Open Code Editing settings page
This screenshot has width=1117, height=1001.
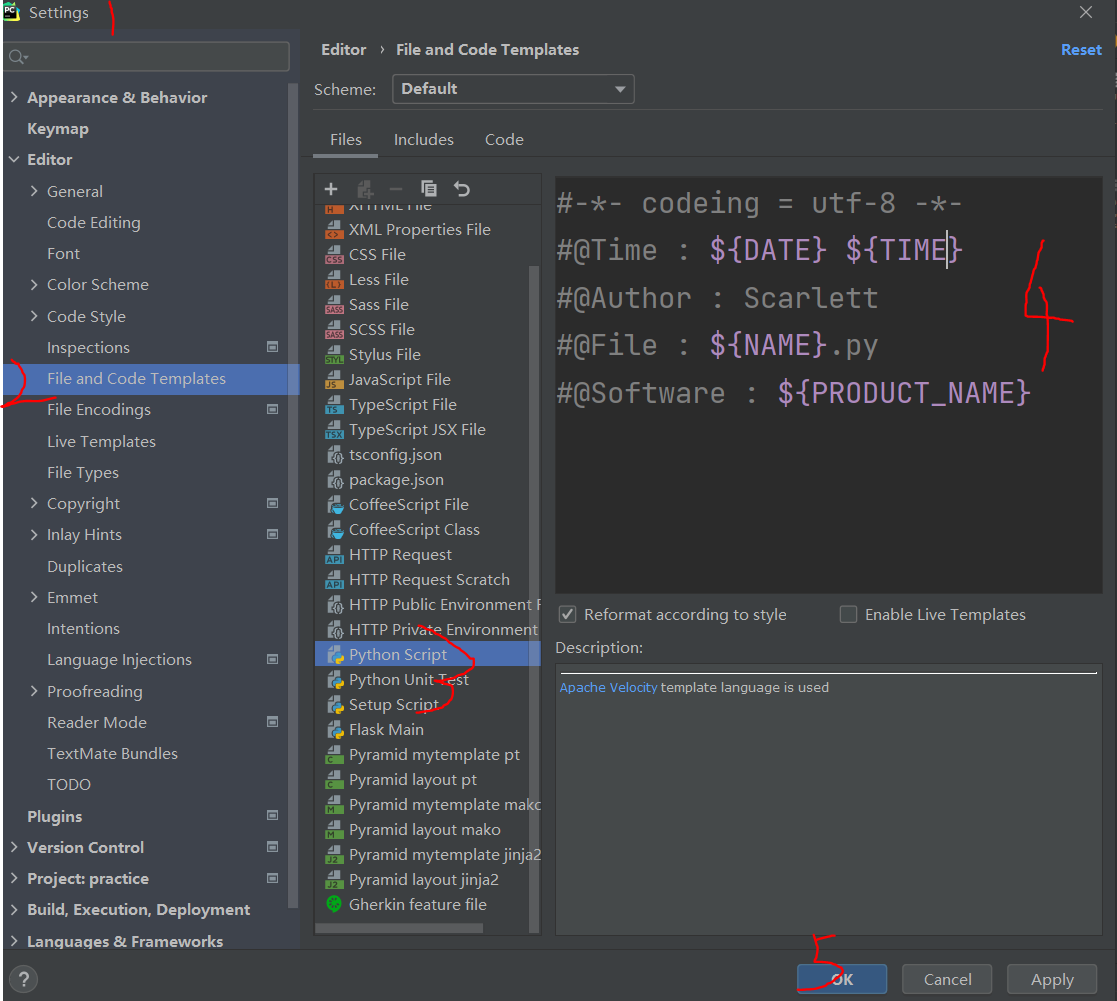coord(93,222)
